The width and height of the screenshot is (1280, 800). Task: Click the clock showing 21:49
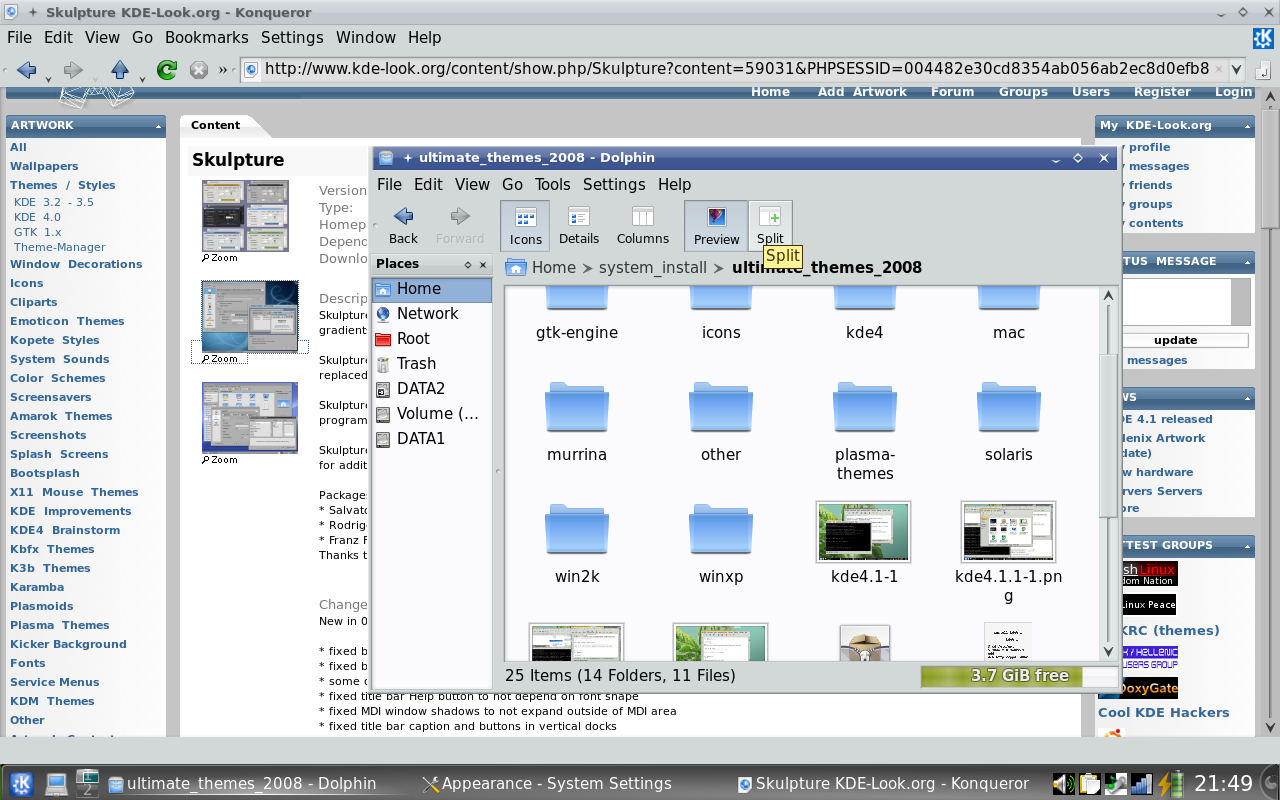pos(1224,783)
